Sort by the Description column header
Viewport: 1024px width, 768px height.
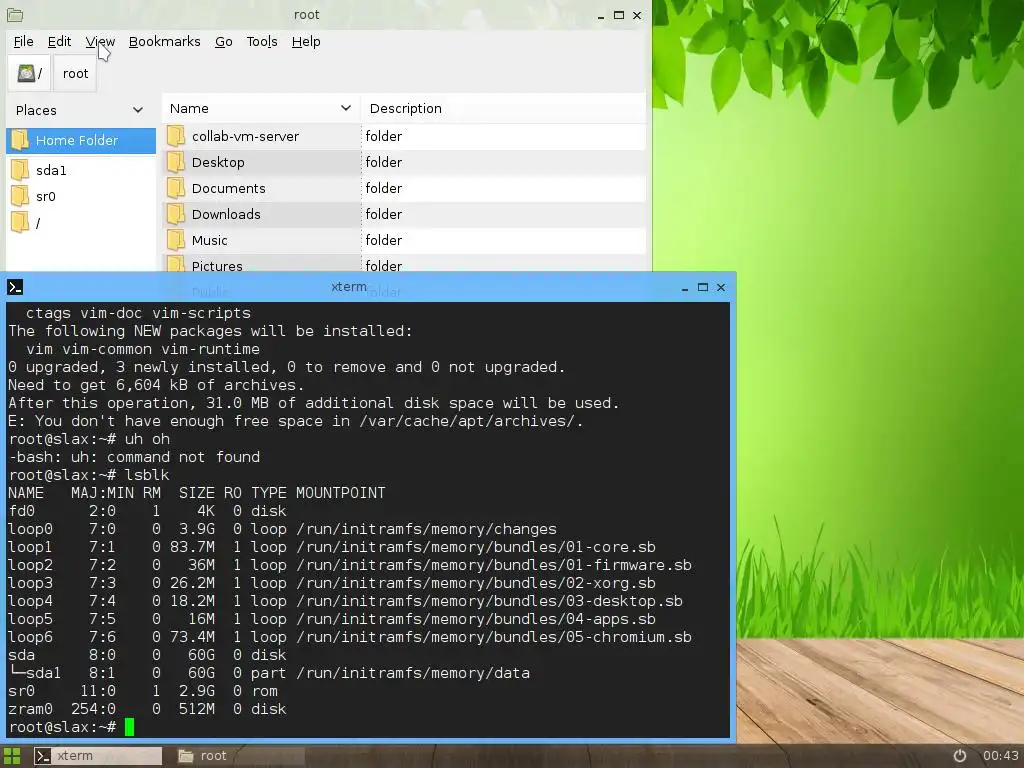(503, 108)
